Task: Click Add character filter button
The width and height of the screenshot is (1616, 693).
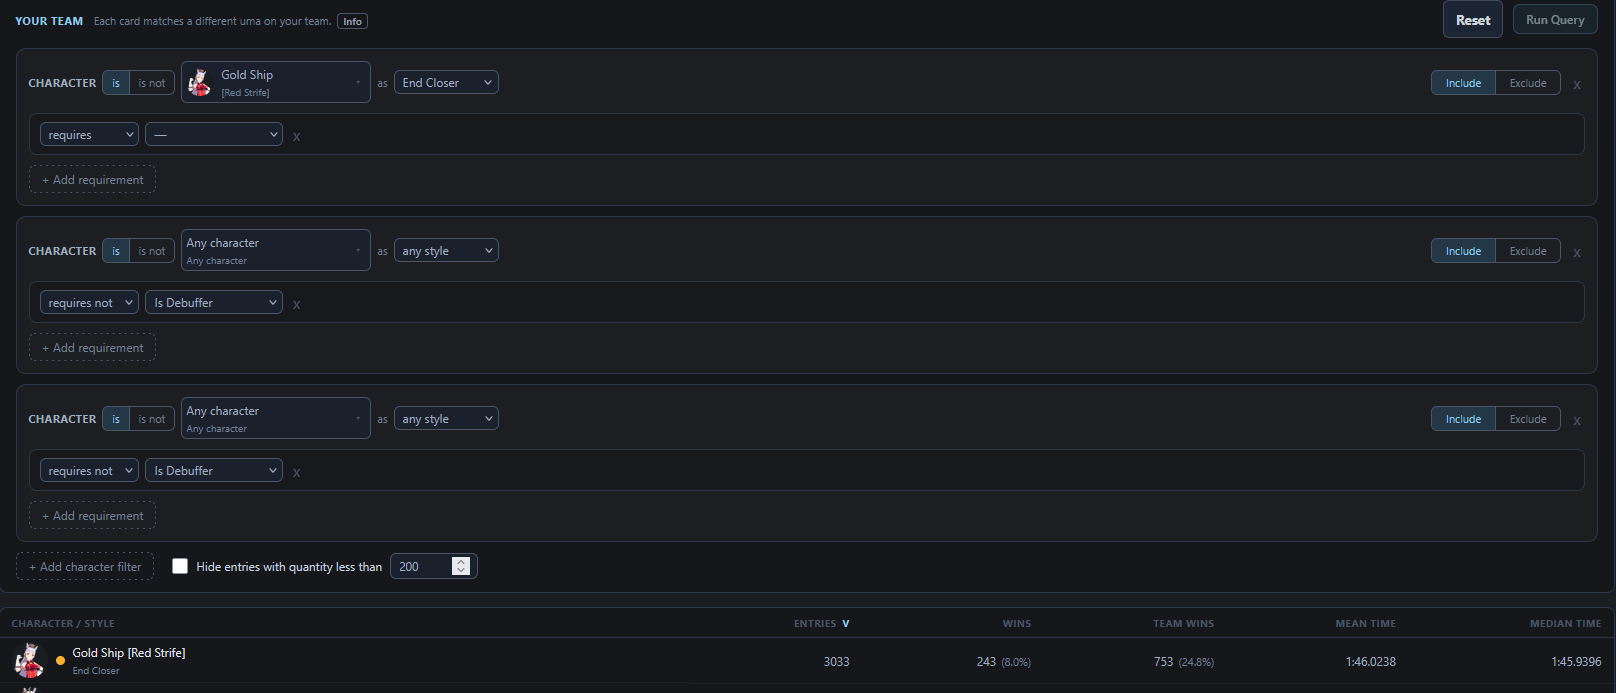Action: (85, 566)
